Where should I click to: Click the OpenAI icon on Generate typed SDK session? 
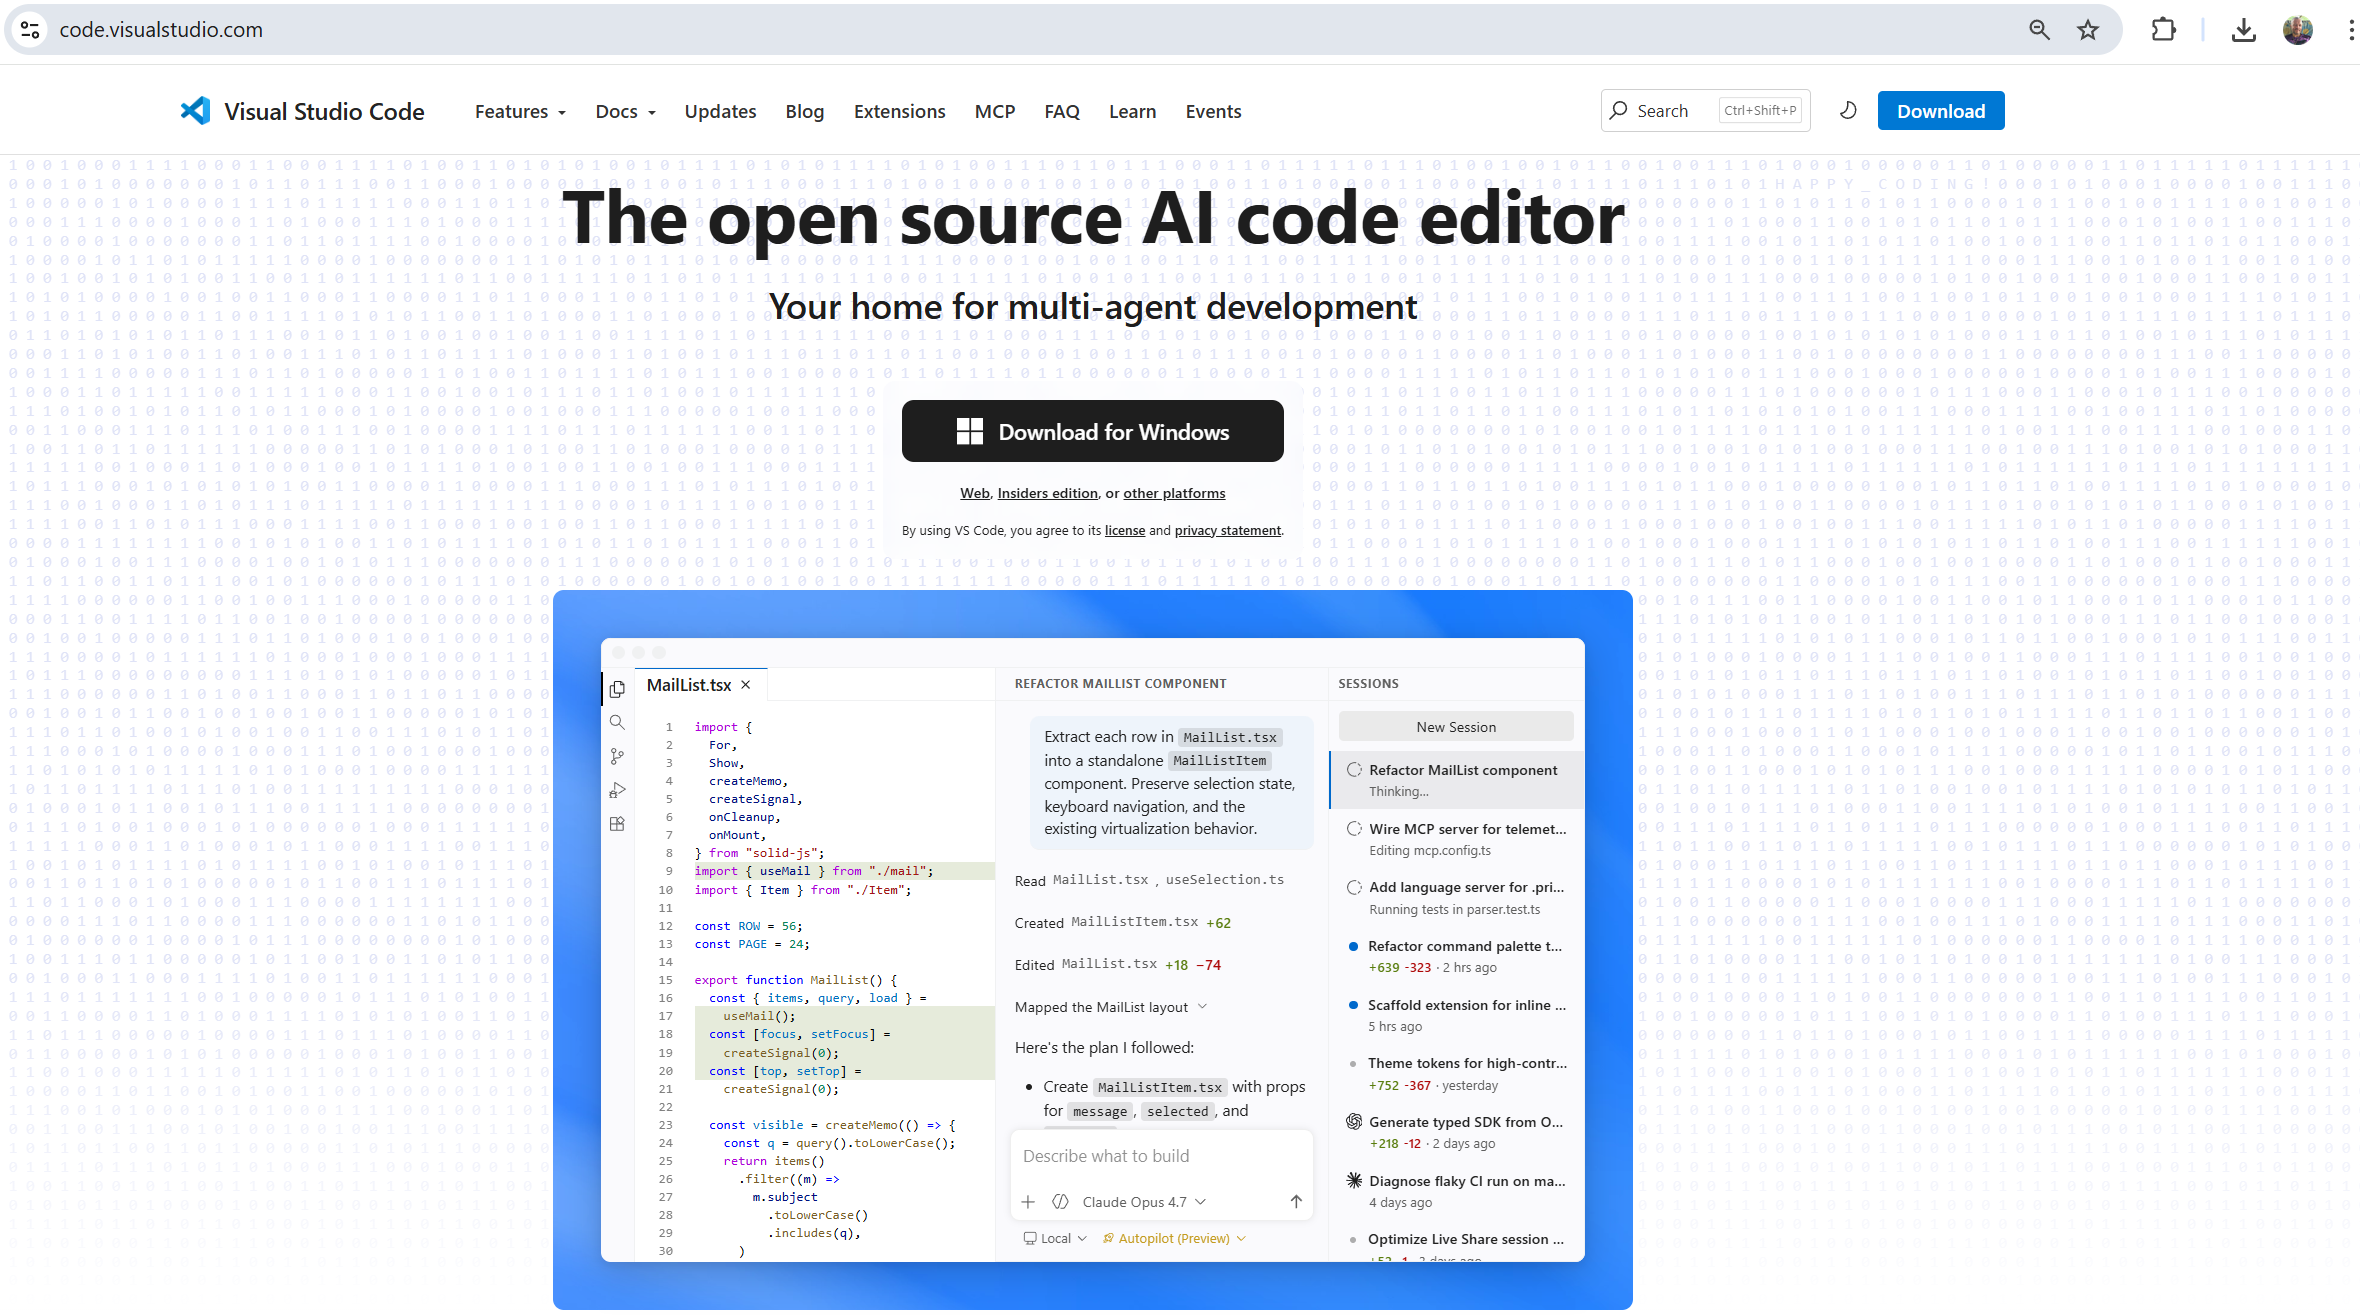pos(1354,1122)
